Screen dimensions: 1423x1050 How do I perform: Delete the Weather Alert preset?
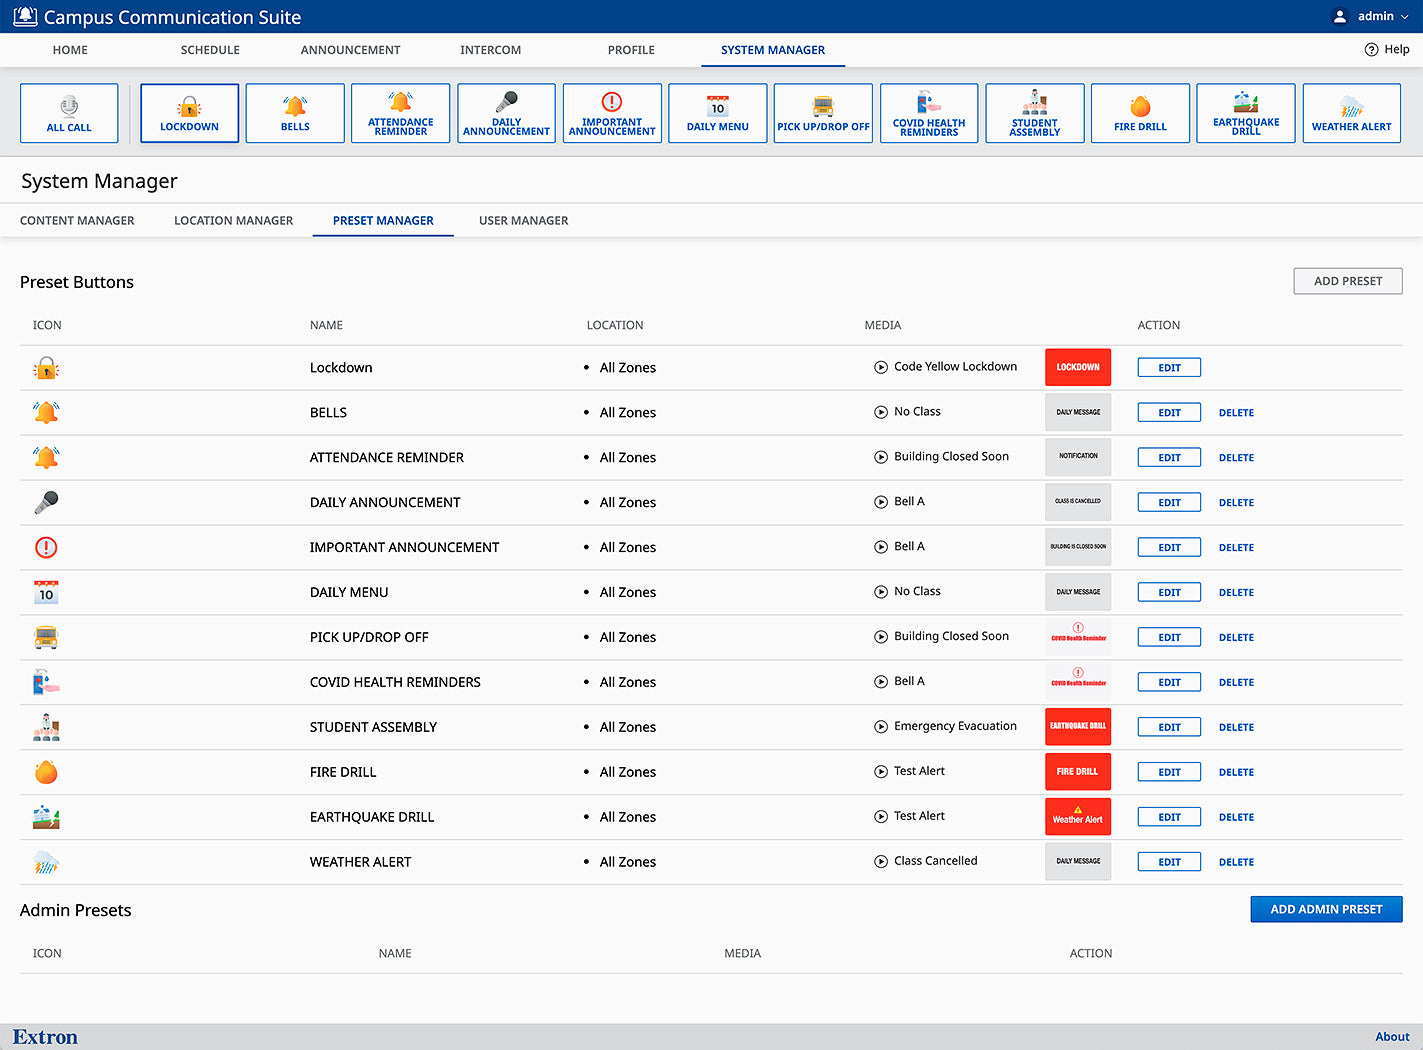pyautogui.click(x=1236, y=862)
